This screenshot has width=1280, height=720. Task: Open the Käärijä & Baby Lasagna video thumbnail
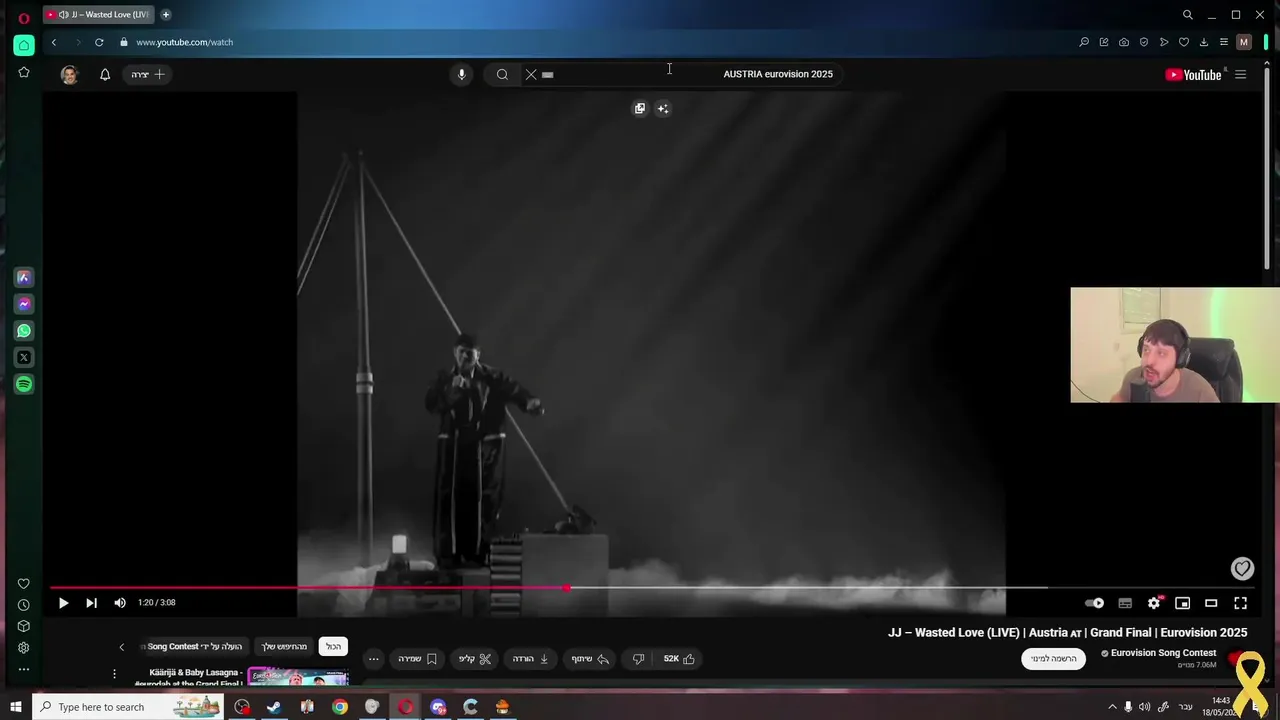(298, 677)
